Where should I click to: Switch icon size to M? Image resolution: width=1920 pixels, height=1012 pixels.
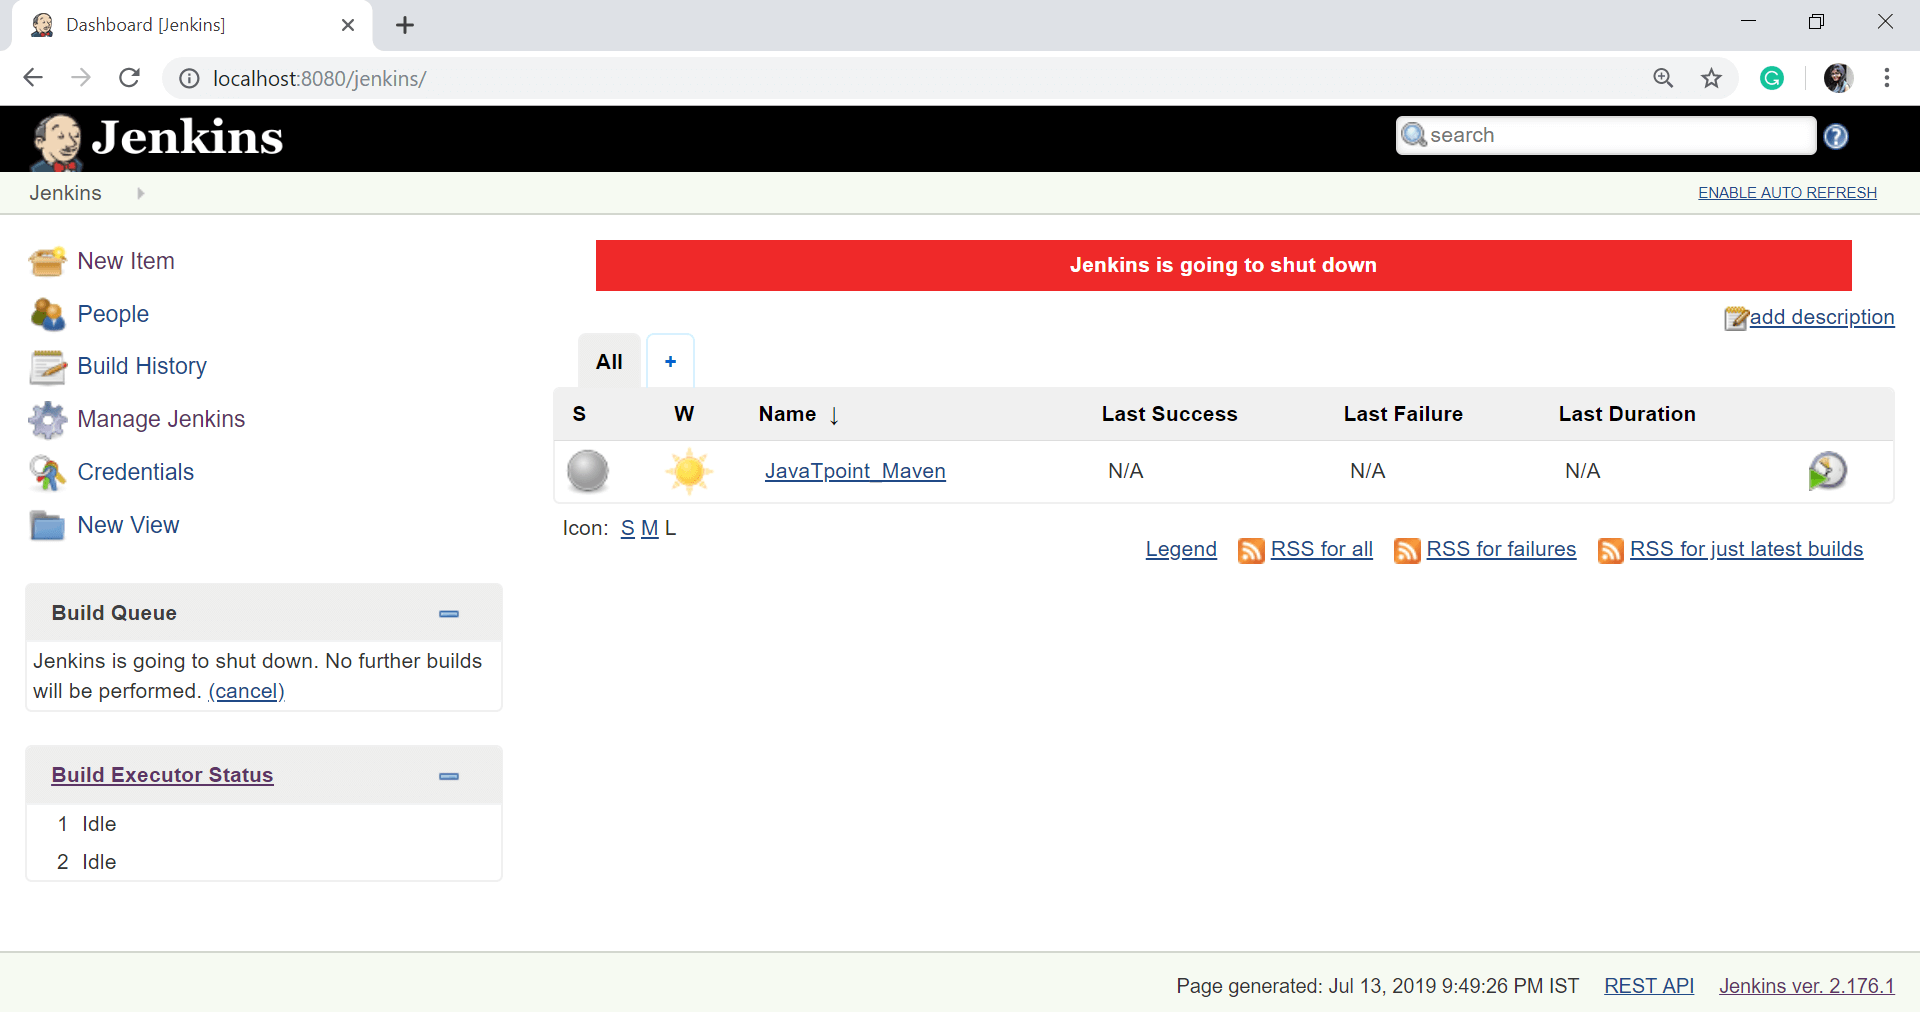click(x=650, y=528)
